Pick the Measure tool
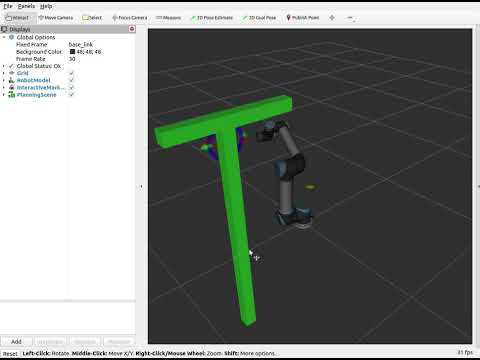Viewport: 480px width, 360px height. click(x=169, y=18)
